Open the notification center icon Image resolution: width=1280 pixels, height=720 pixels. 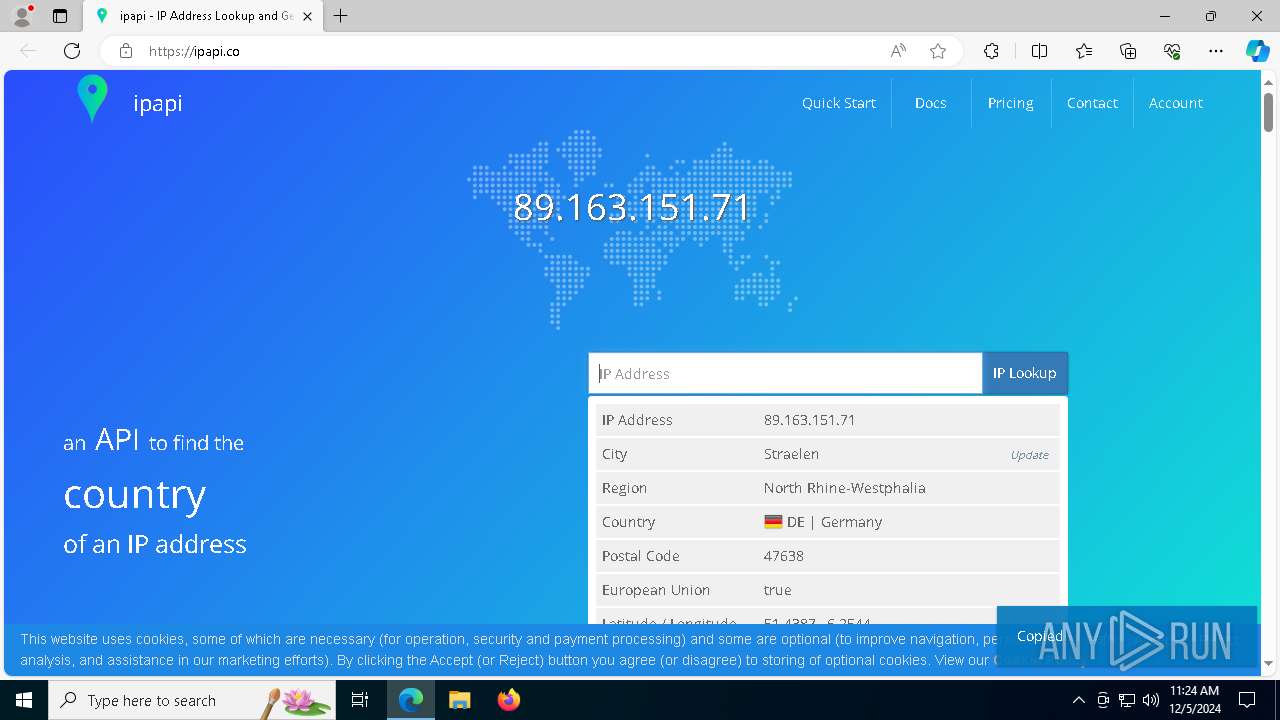[1247, 700]
